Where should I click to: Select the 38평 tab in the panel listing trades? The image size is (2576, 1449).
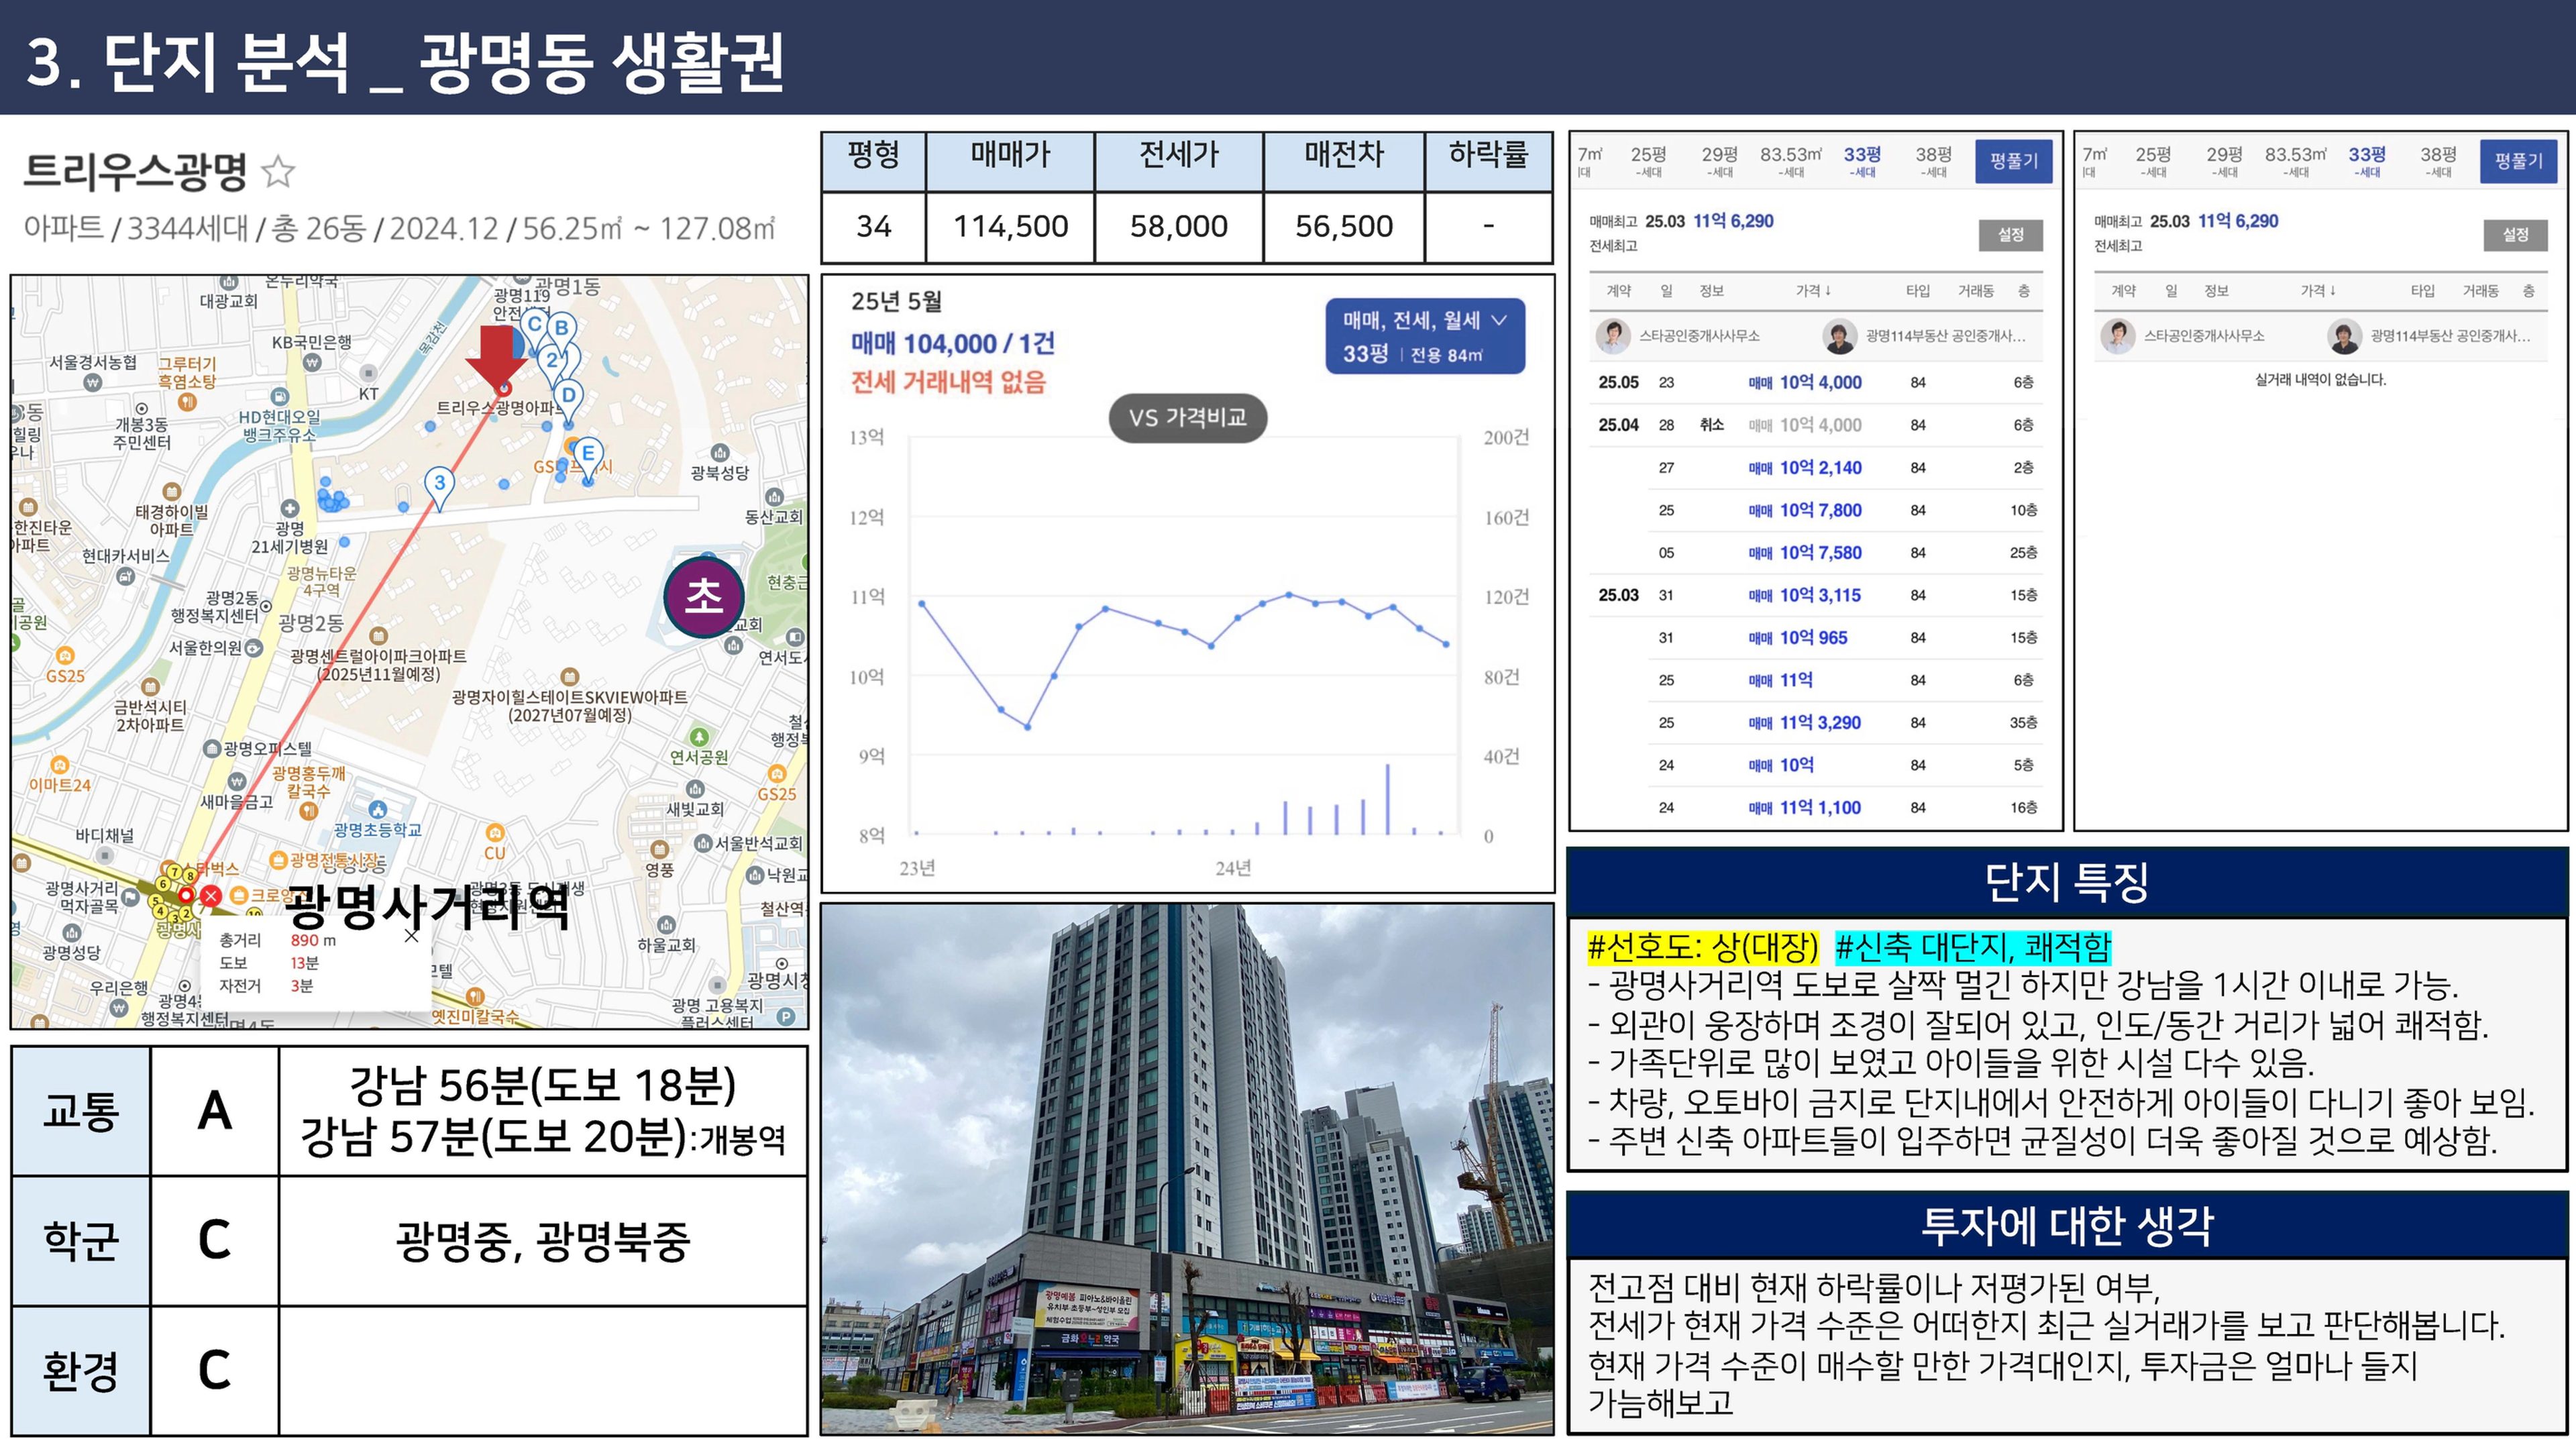(x=1934, y=160)
